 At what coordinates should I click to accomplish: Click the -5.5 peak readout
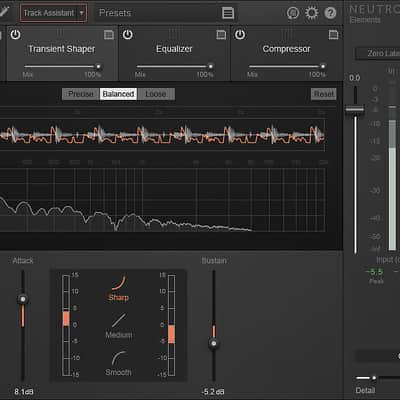375,272
